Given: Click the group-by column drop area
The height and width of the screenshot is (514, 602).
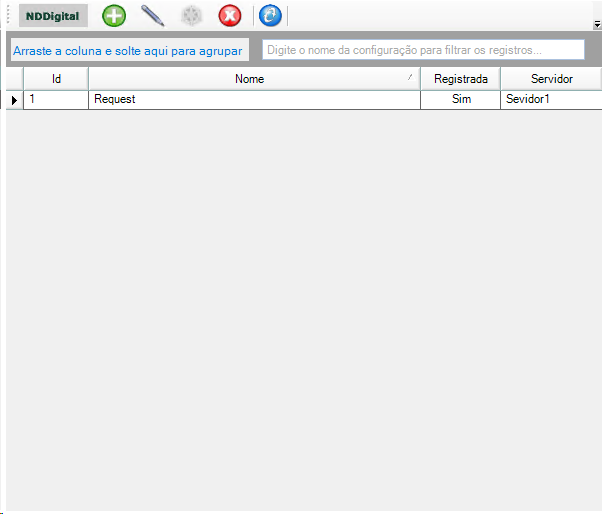Looking at the screenshot, I should click(130, 50).
